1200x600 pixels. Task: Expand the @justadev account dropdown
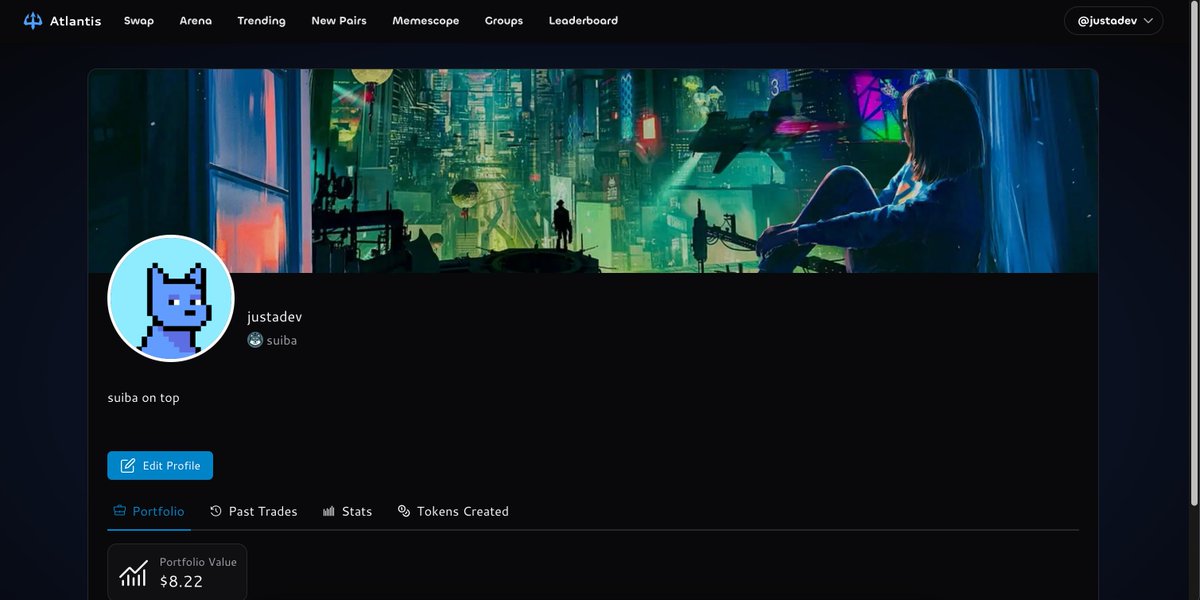tap(1113, 21)
